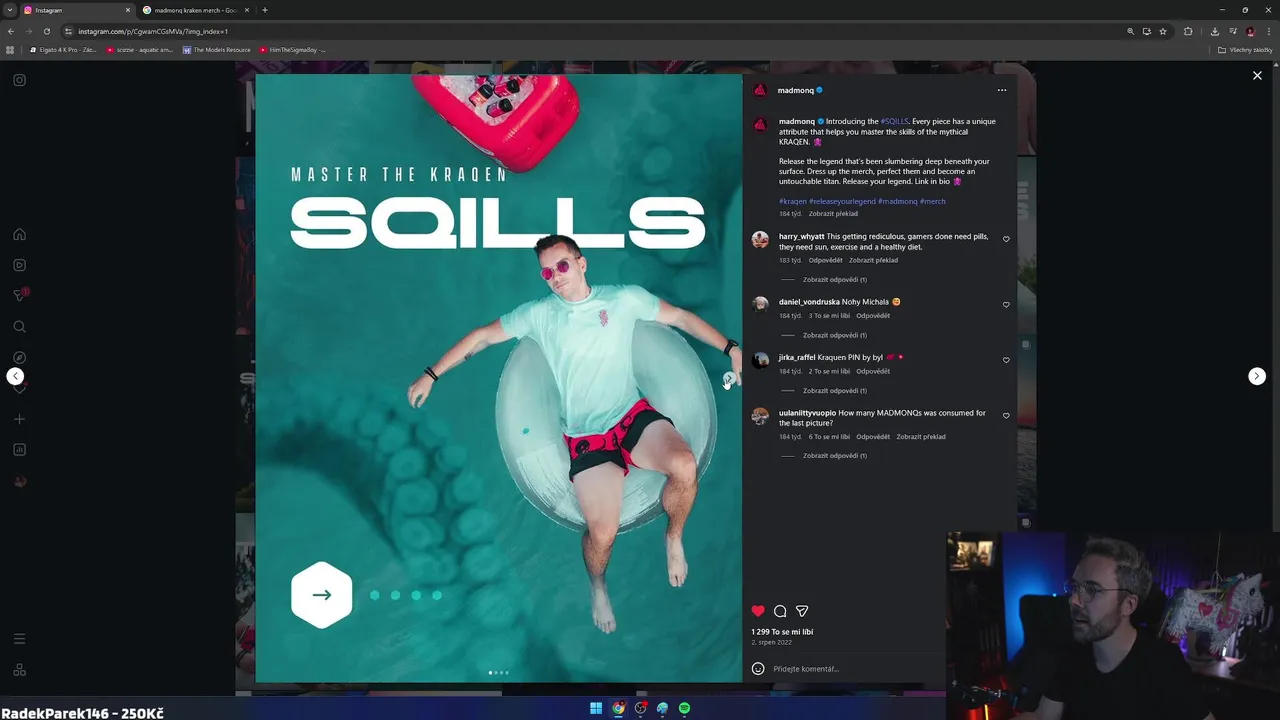Screen dimensions: 1280x720
Task: Open the dashboard chart icon in the sidebar
Action: coord(19,449)
